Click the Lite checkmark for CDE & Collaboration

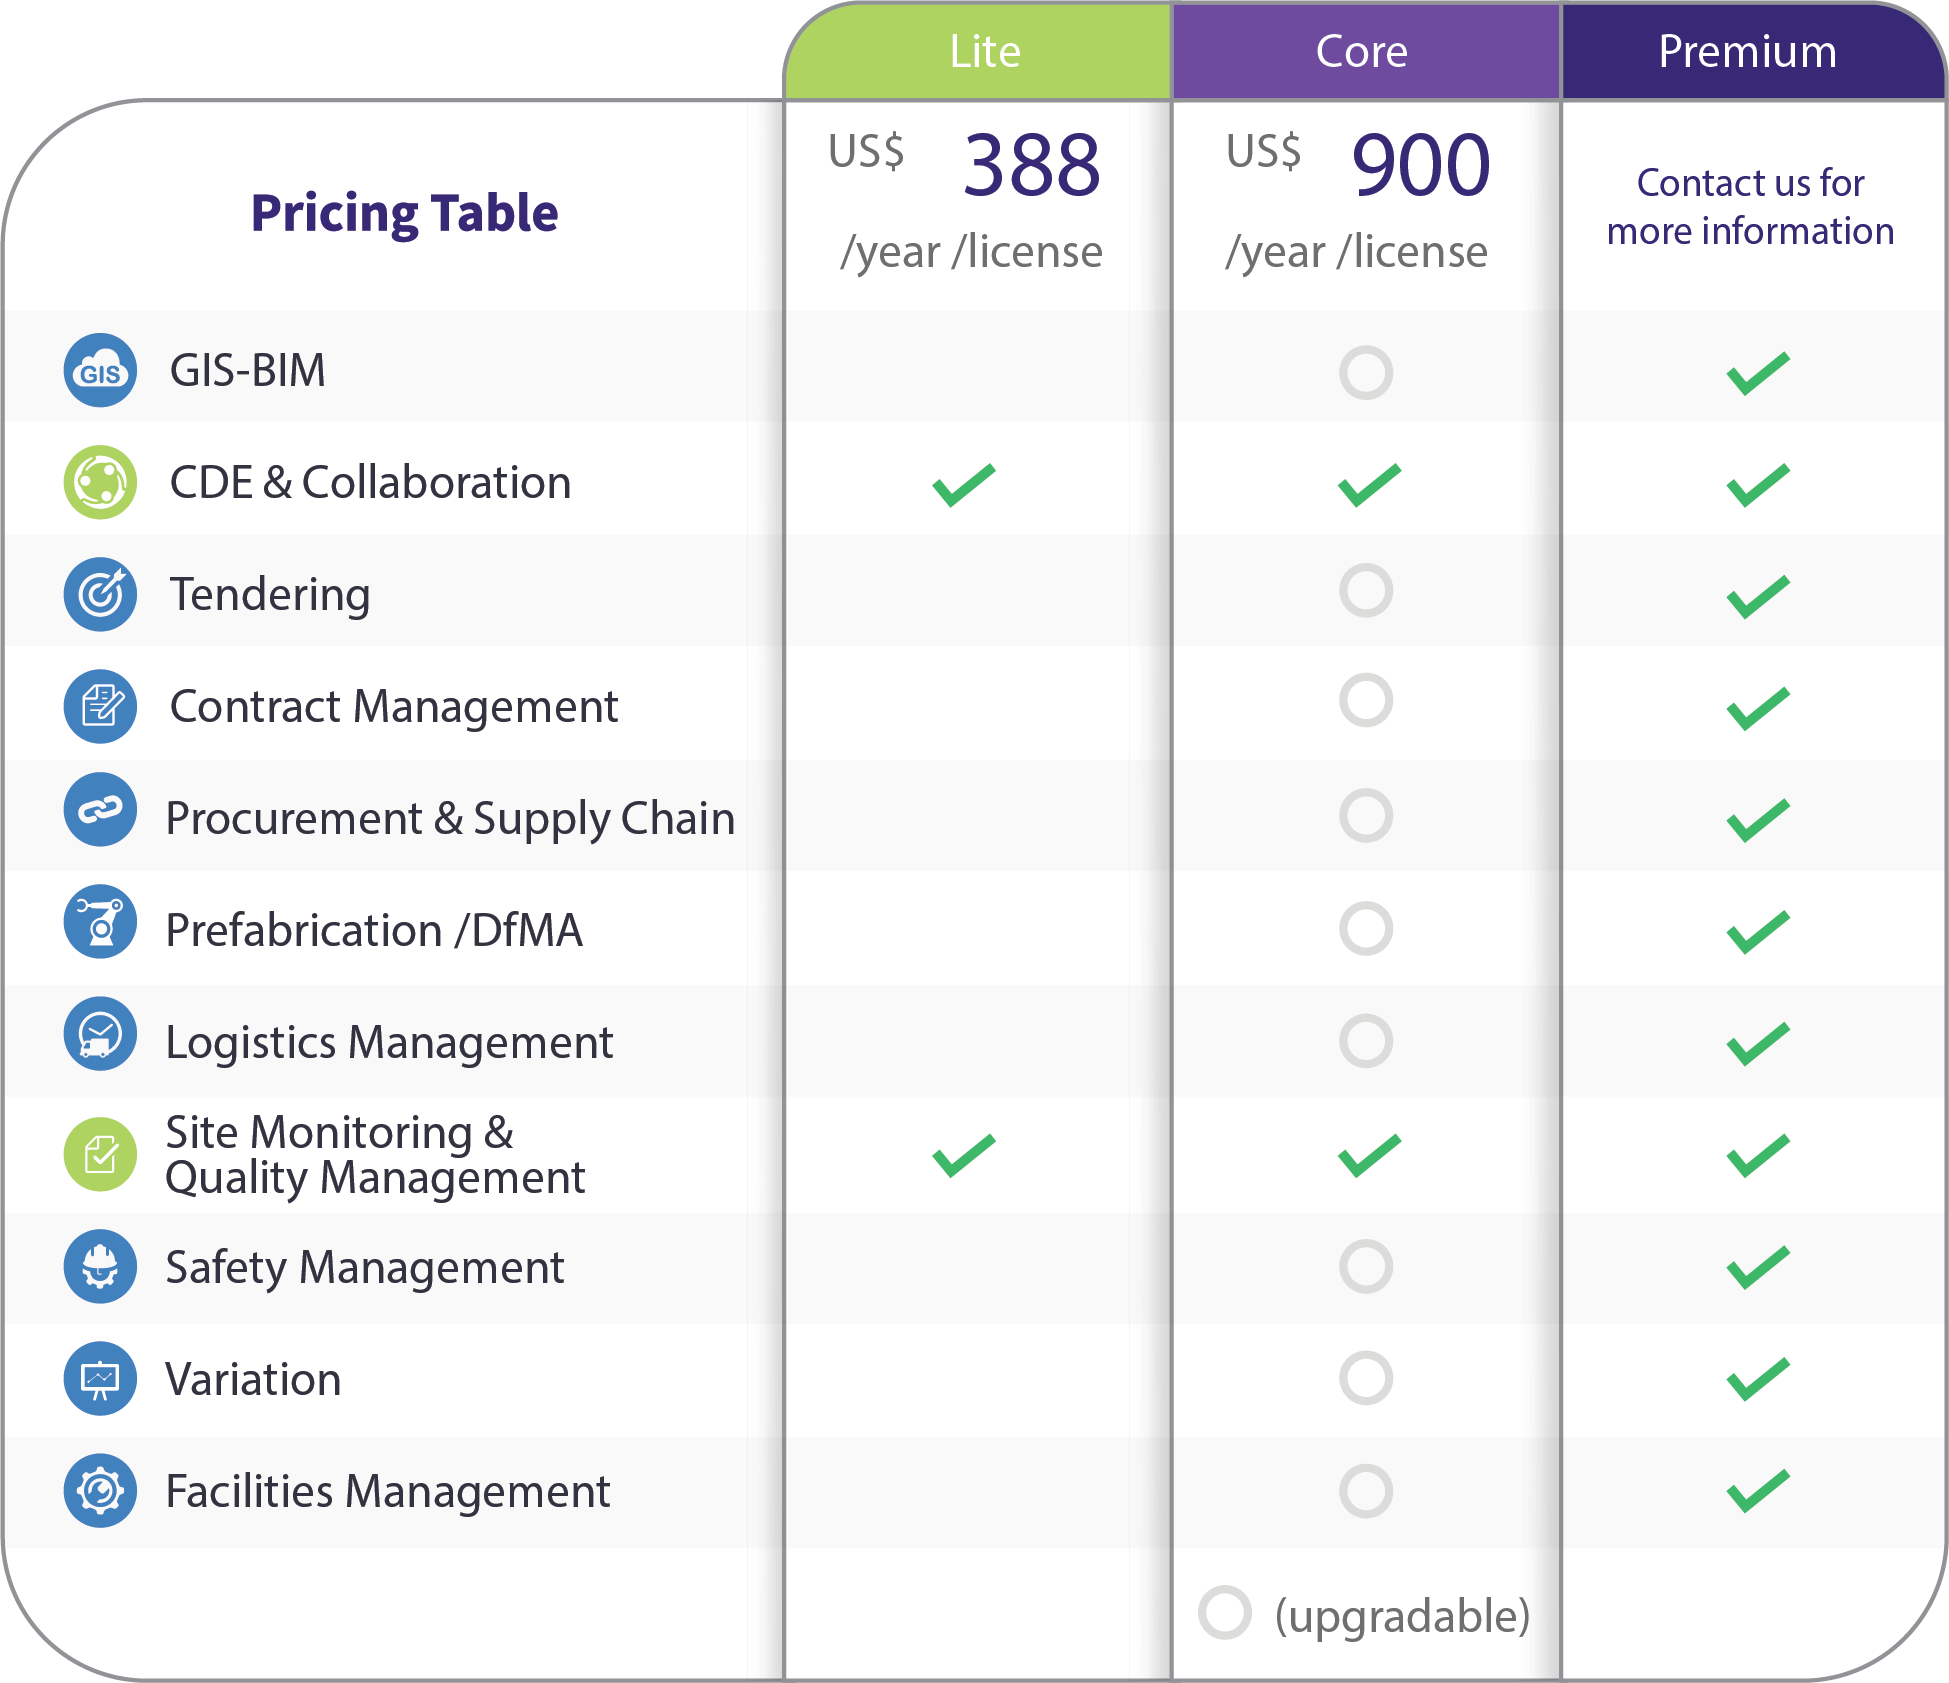[x=964, y=485]
